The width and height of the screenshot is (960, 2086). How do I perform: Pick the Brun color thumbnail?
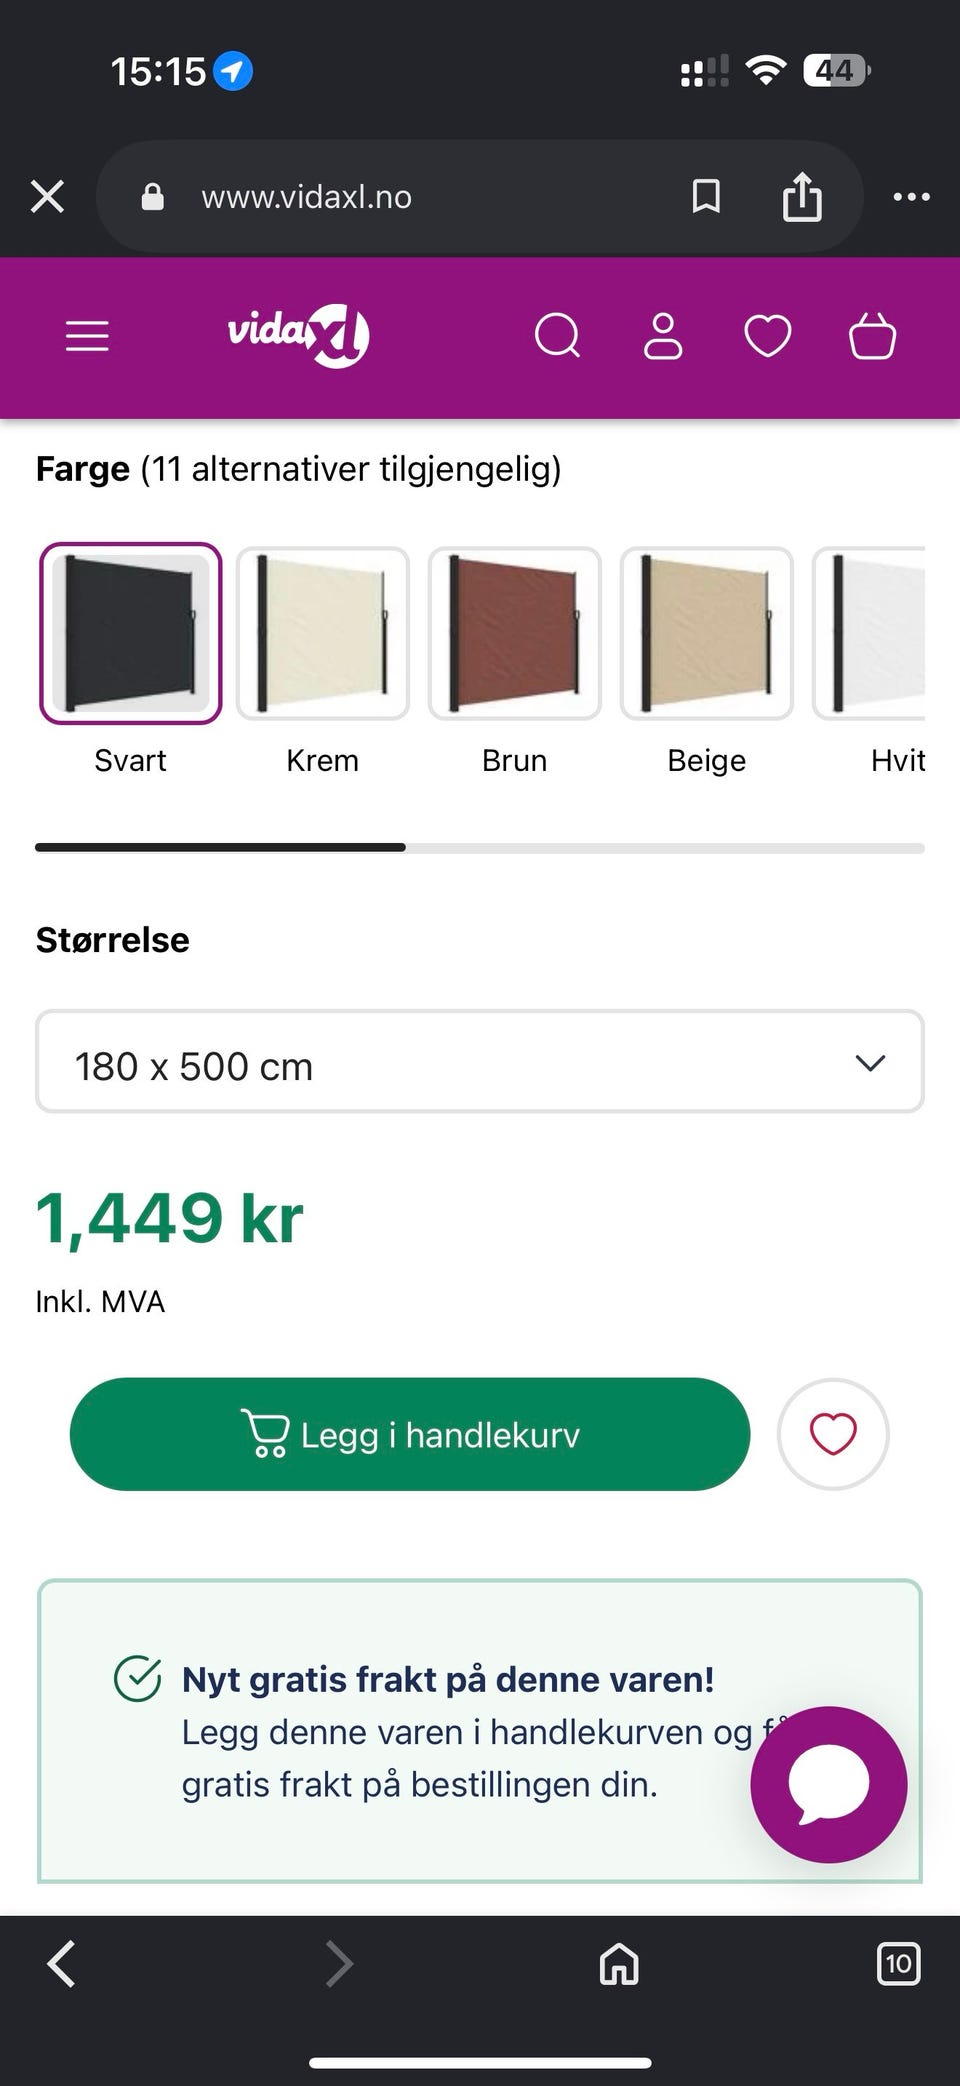[514, 633]
